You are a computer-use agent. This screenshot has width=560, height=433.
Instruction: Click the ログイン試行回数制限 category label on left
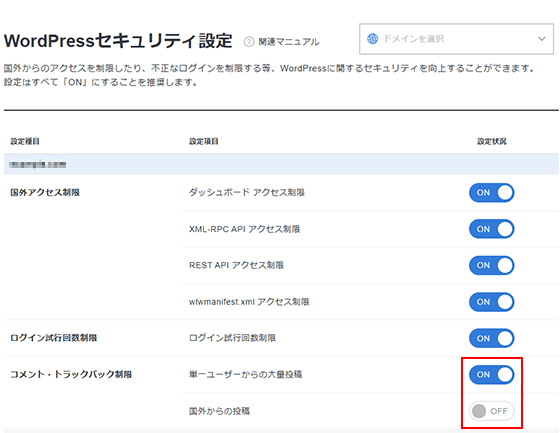pyautogui.click(x=54, y=338)
